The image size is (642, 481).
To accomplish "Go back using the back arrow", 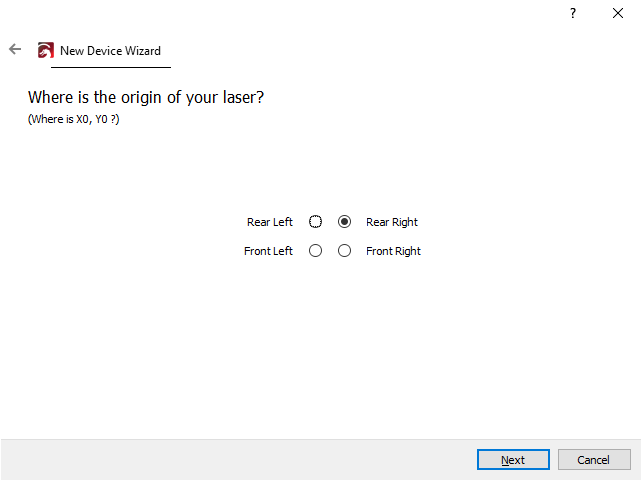I will click(15, 49).
